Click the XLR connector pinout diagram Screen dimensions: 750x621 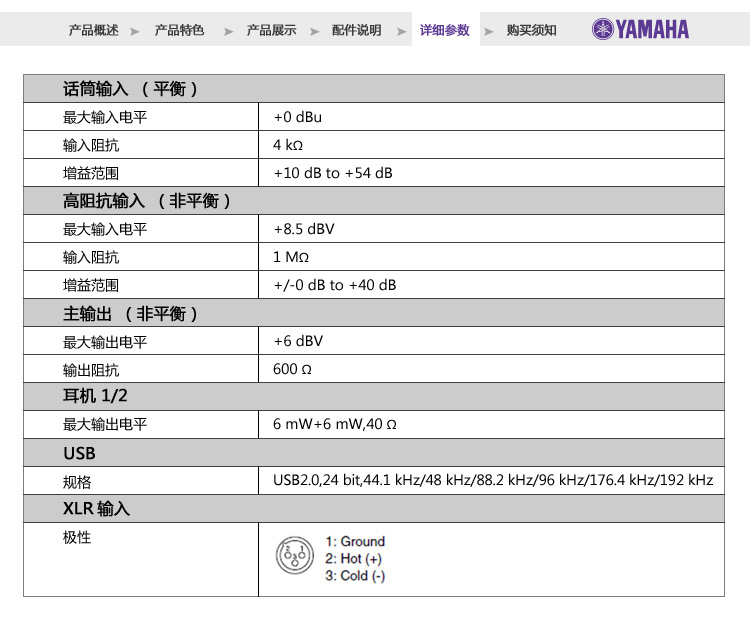(295, 555)
